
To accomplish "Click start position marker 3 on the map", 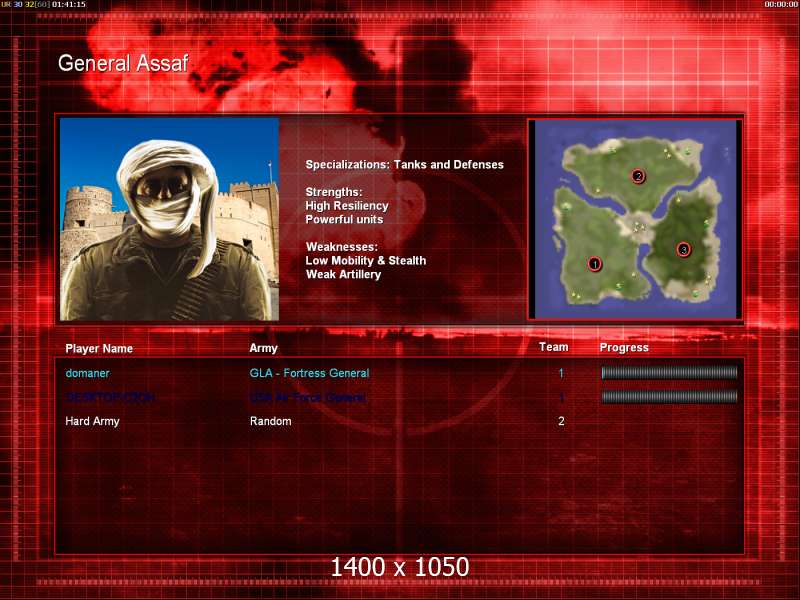I will [684, 249].
